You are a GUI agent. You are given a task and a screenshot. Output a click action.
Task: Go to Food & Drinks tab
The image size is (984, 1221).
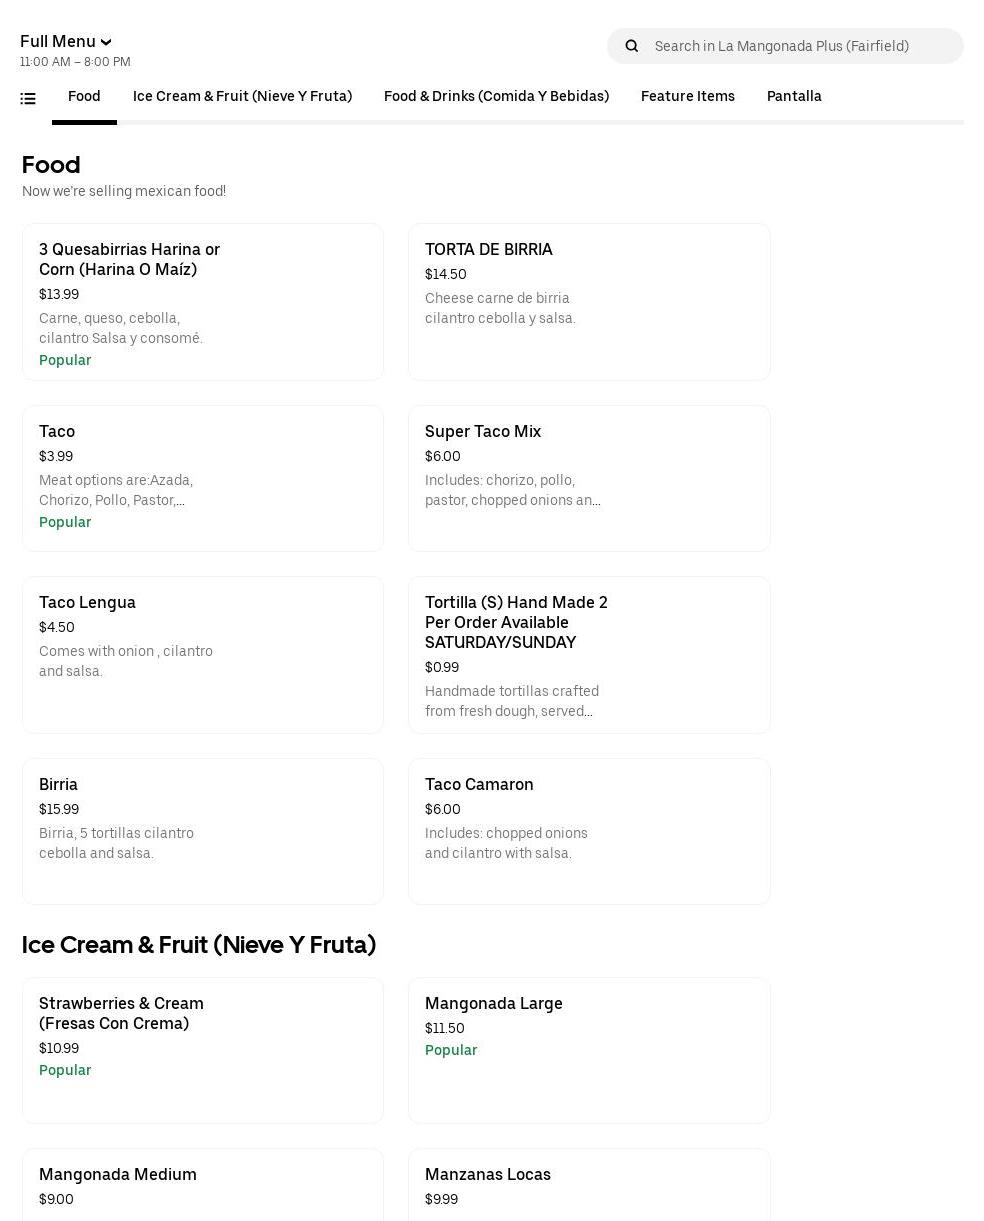(x=496, y=97)
